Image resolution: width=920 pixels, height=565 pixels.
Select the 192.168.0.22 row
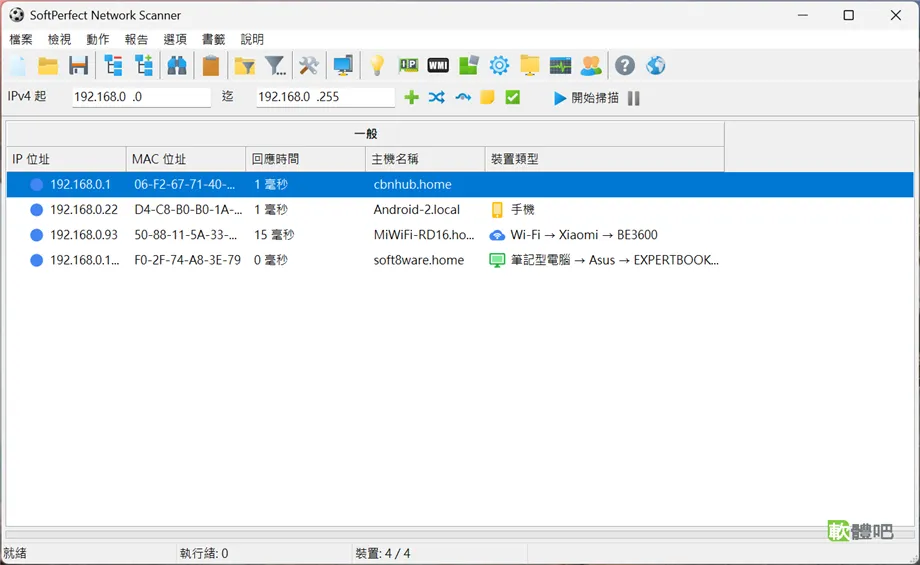click(x=460, y=209)
